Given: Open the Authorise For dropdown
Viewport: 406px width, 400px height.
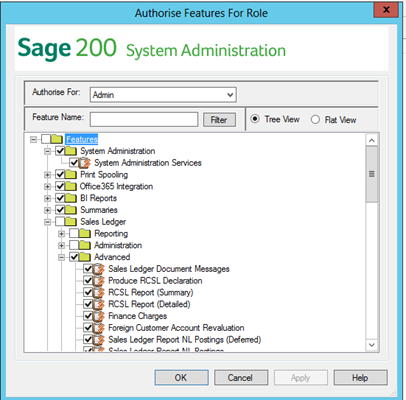Looking at the screenshot, I should point(230,95).
